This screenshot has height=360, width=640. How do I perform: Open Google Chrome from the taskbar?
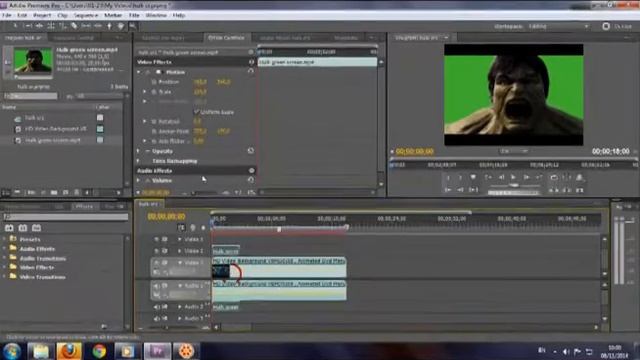99,351
